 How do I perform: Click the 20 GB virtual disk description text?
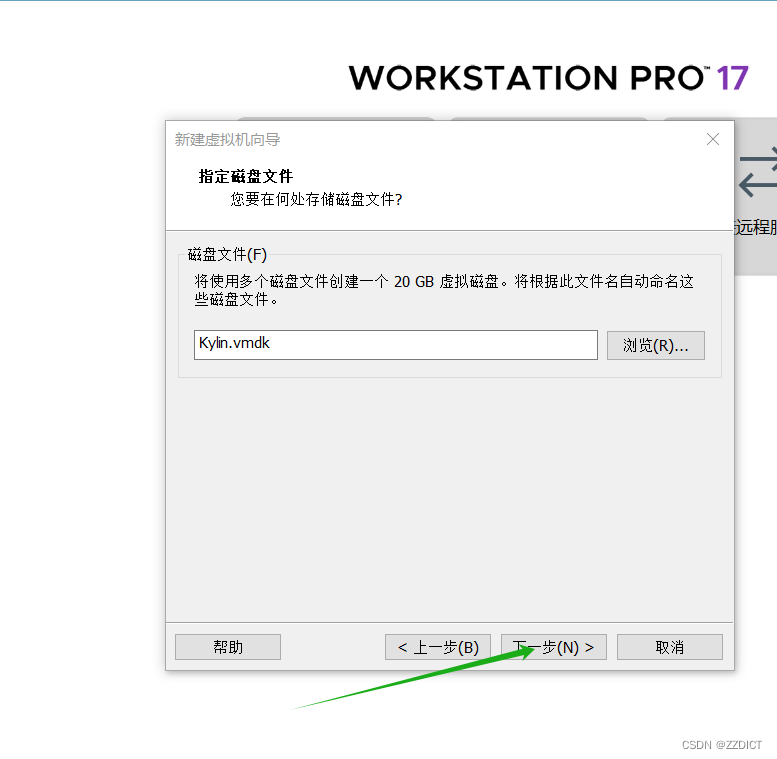tap(444, 290)
